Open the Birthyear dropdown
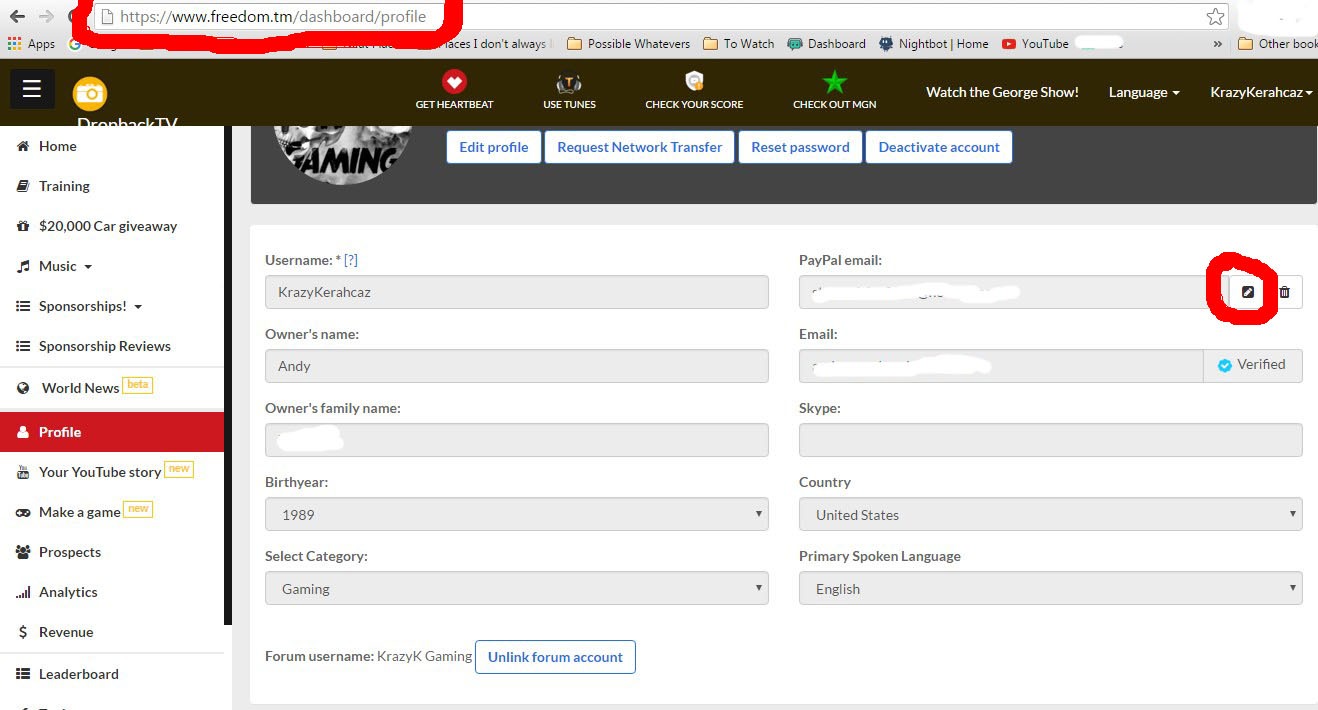 click(516, 515)
